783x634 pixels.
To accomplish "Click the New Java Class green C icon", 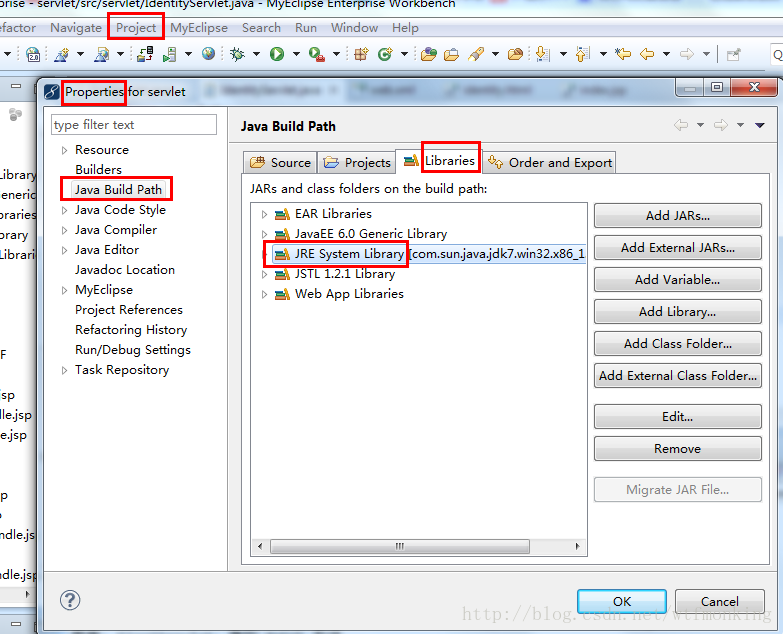I will pyautogui.click(x=385, y=54).
